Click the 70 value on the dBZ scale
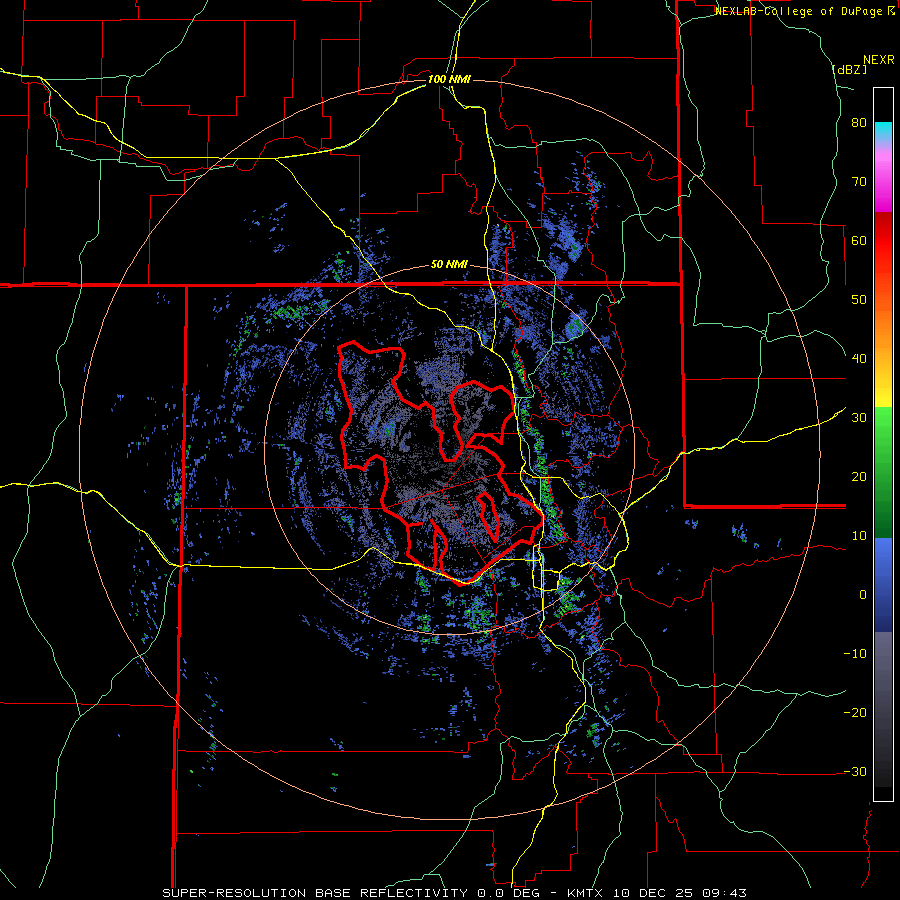Image resolution: width=900 pixels, height=900 pixels. pyautogui.click(x=859, y=182)
